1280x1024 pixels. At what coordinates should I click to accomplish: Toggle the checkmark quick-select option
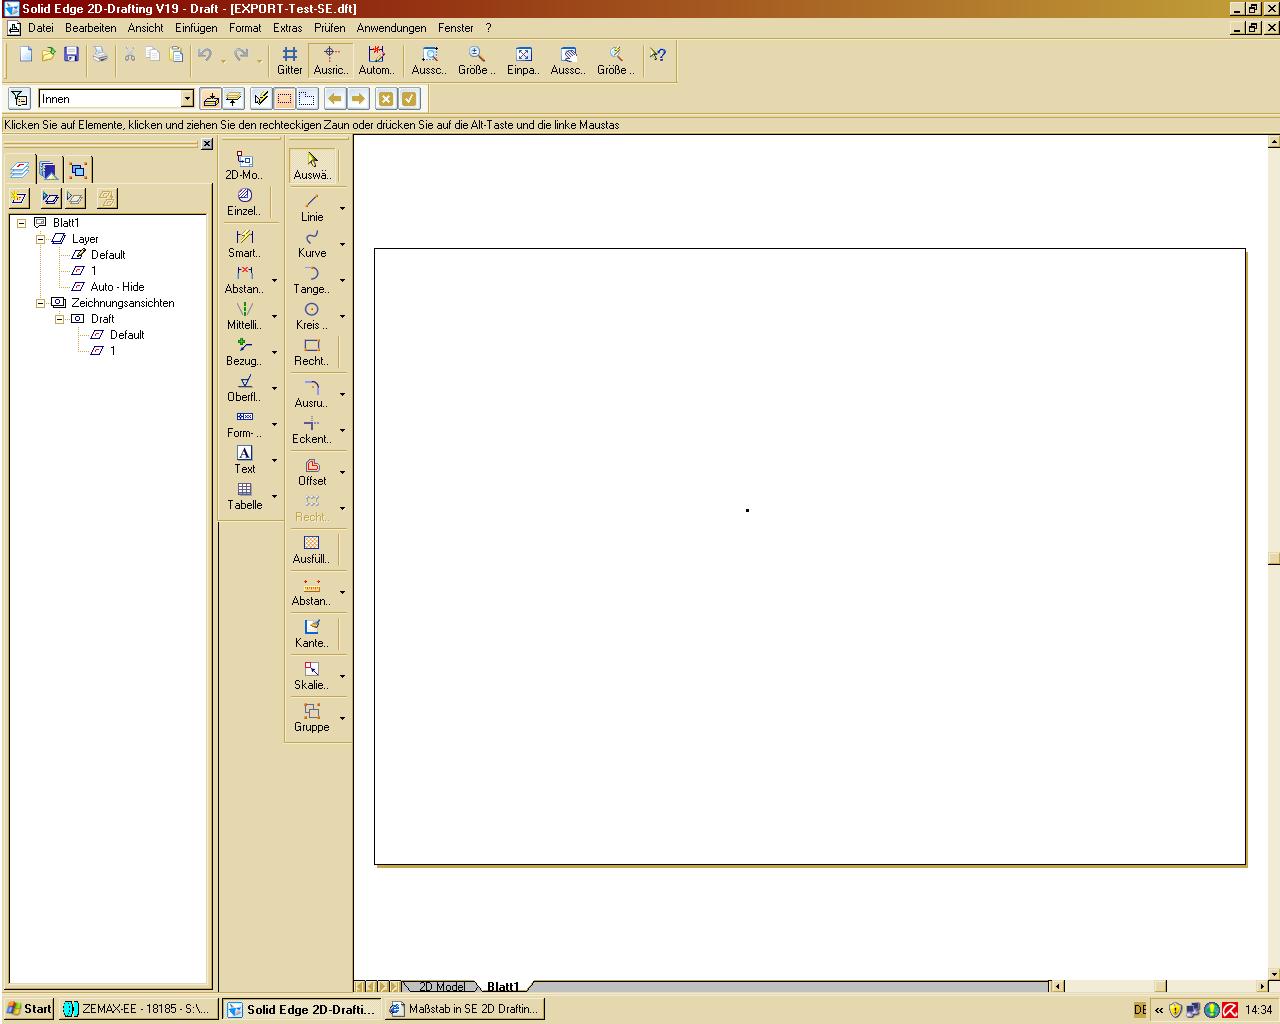point(261,99)
